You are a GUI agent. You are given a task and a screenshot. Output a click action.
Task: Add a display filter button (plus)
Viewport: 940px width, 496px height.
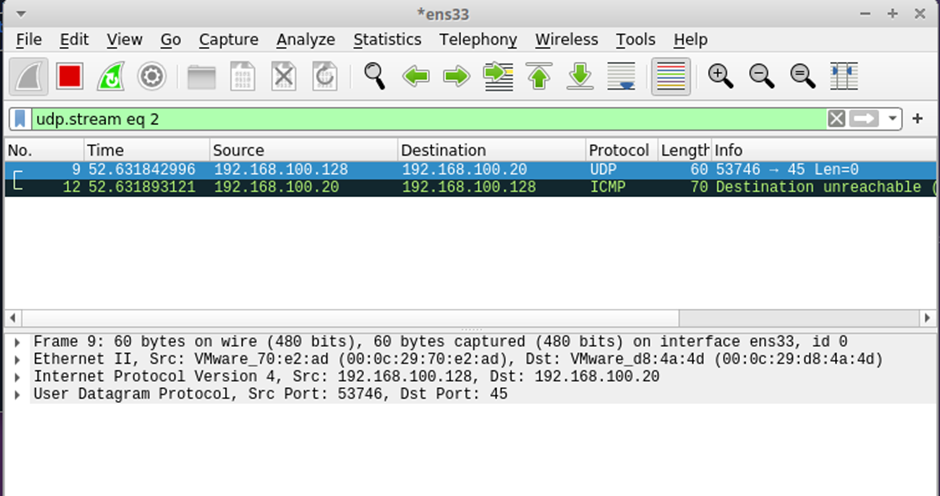(917, 119)
